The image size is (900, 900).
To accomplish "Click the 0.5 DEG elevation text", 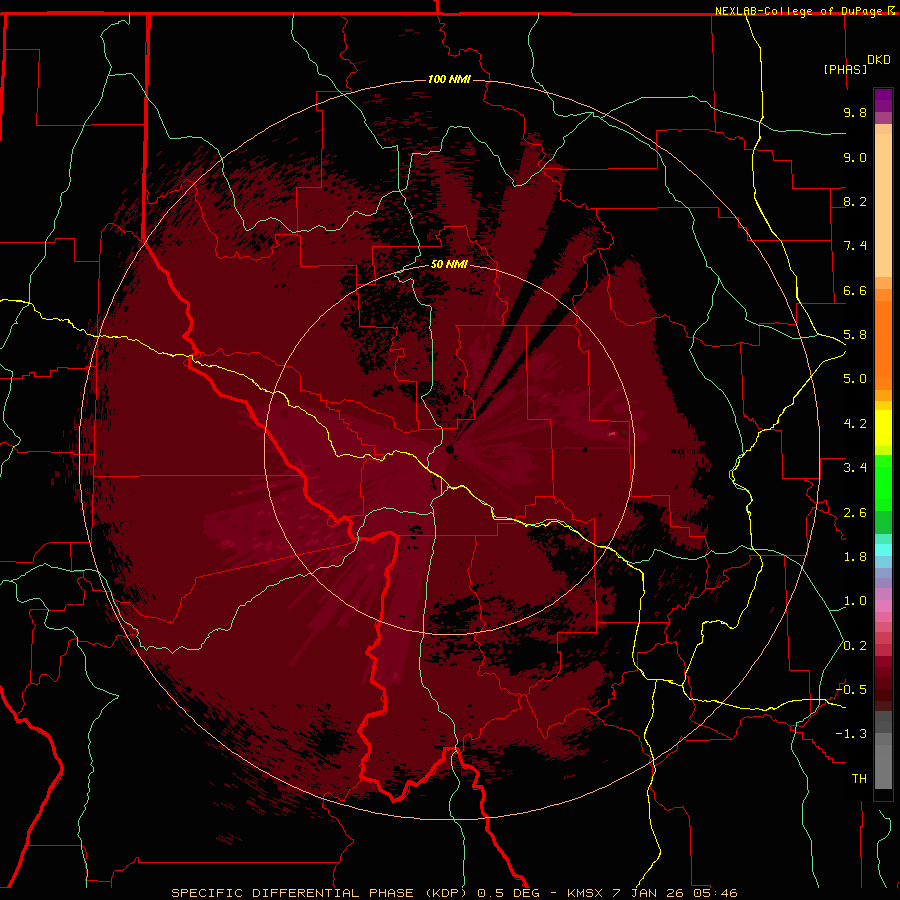I will click(x=509, y=893).
